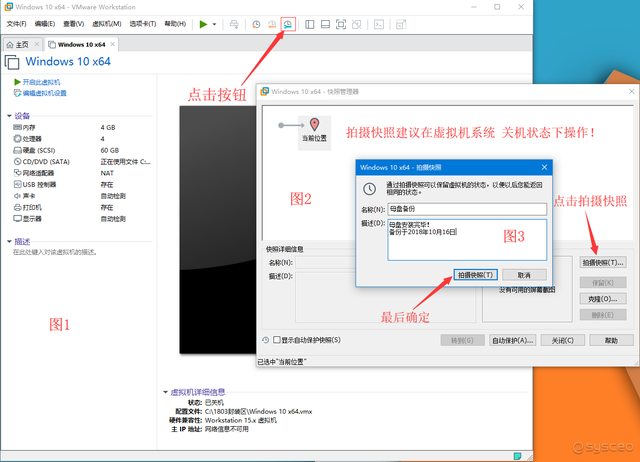Collapse the 设备 section
640x462 pixels.
click(9, 116)
